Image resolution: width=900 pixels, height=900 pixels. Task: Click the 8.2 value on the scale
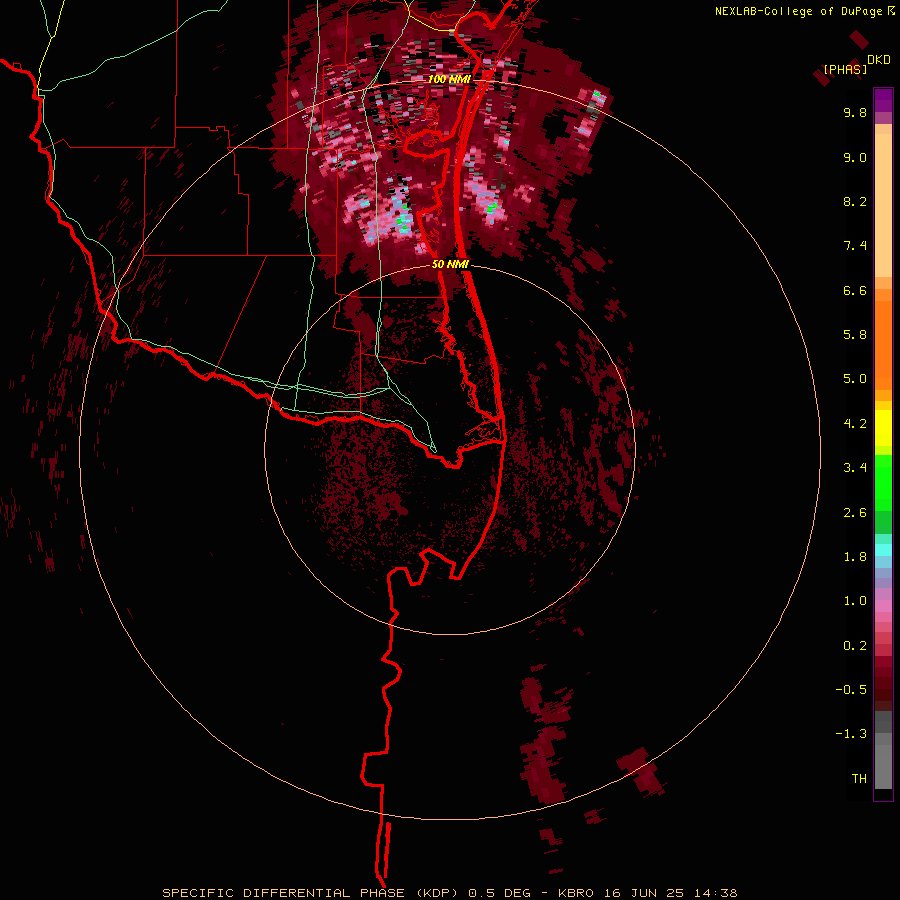click(x=855, y=202)
